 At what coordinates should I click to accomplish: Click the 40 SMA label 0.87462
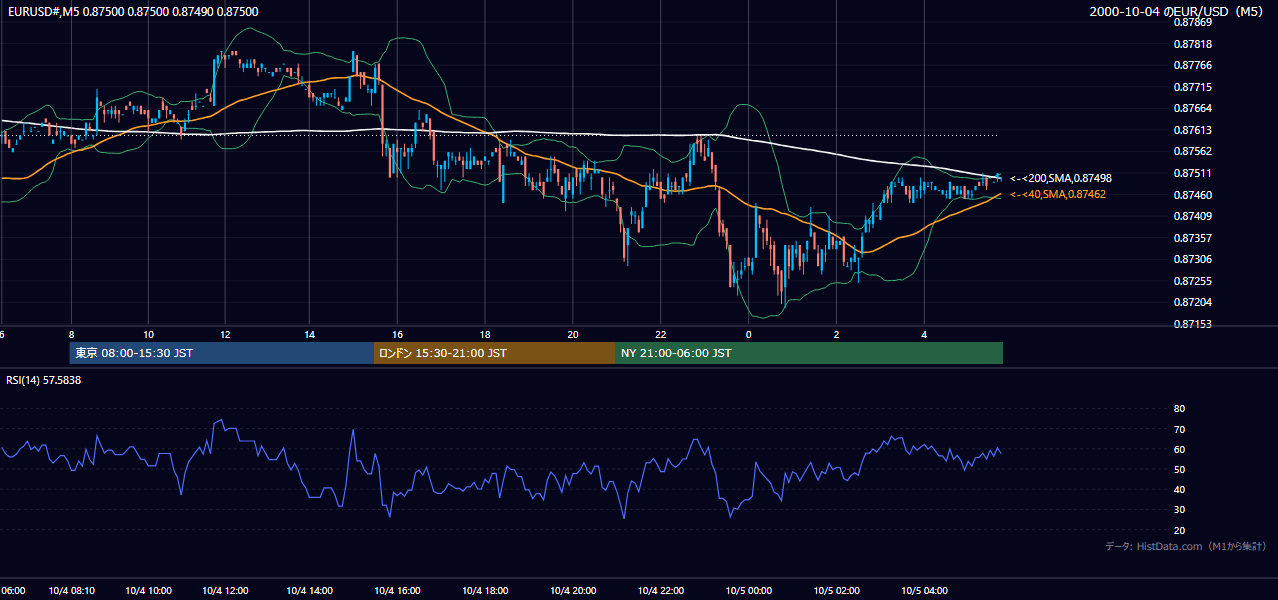1058,194
